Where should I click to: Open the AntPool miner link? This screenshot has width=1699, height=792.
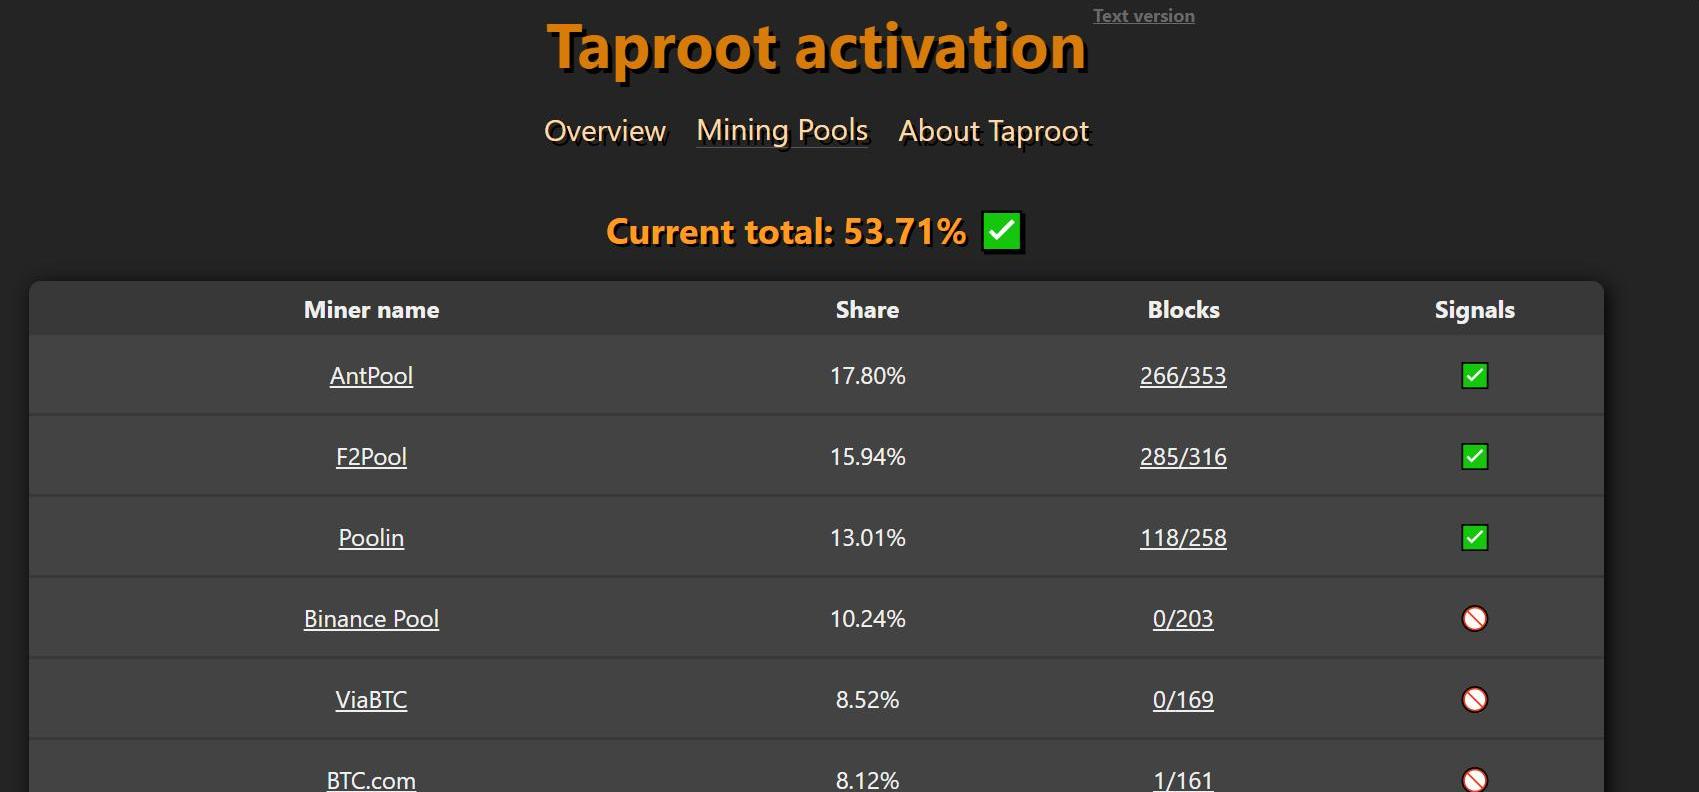371,376
